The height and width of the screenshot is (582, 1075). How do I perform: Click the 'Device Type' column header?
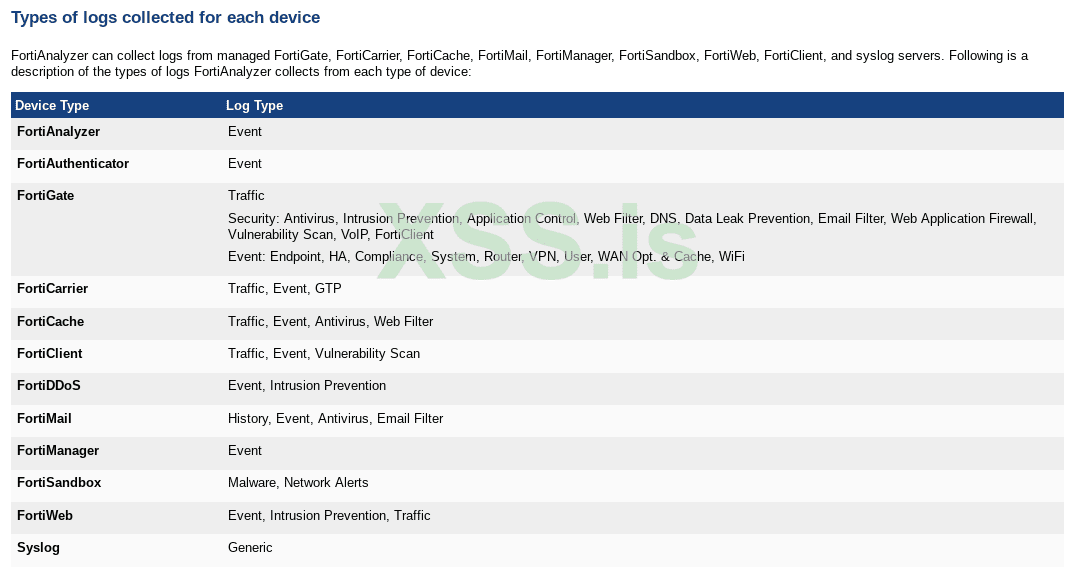[52, 106]
